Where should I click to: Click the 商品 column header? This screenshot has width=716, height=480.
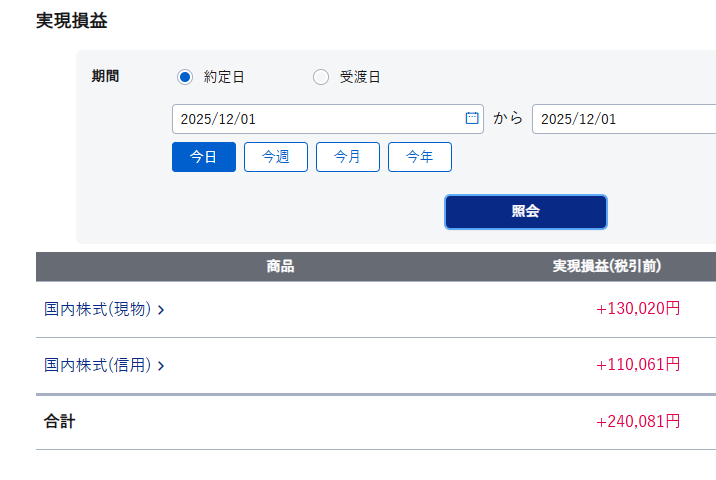tap(280, 267)
